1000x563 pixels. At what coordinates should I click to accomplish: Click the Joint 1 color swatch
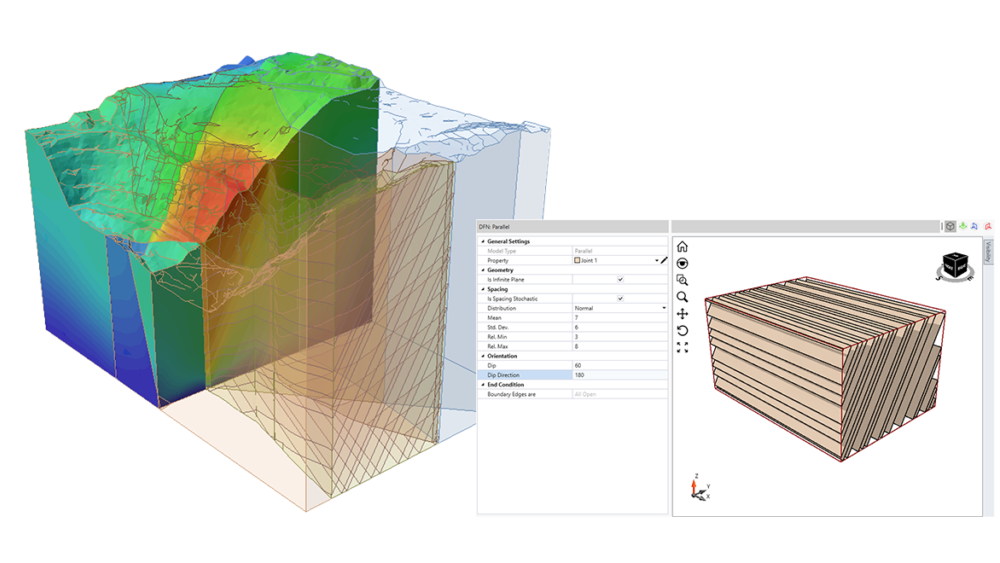(577, 260)
